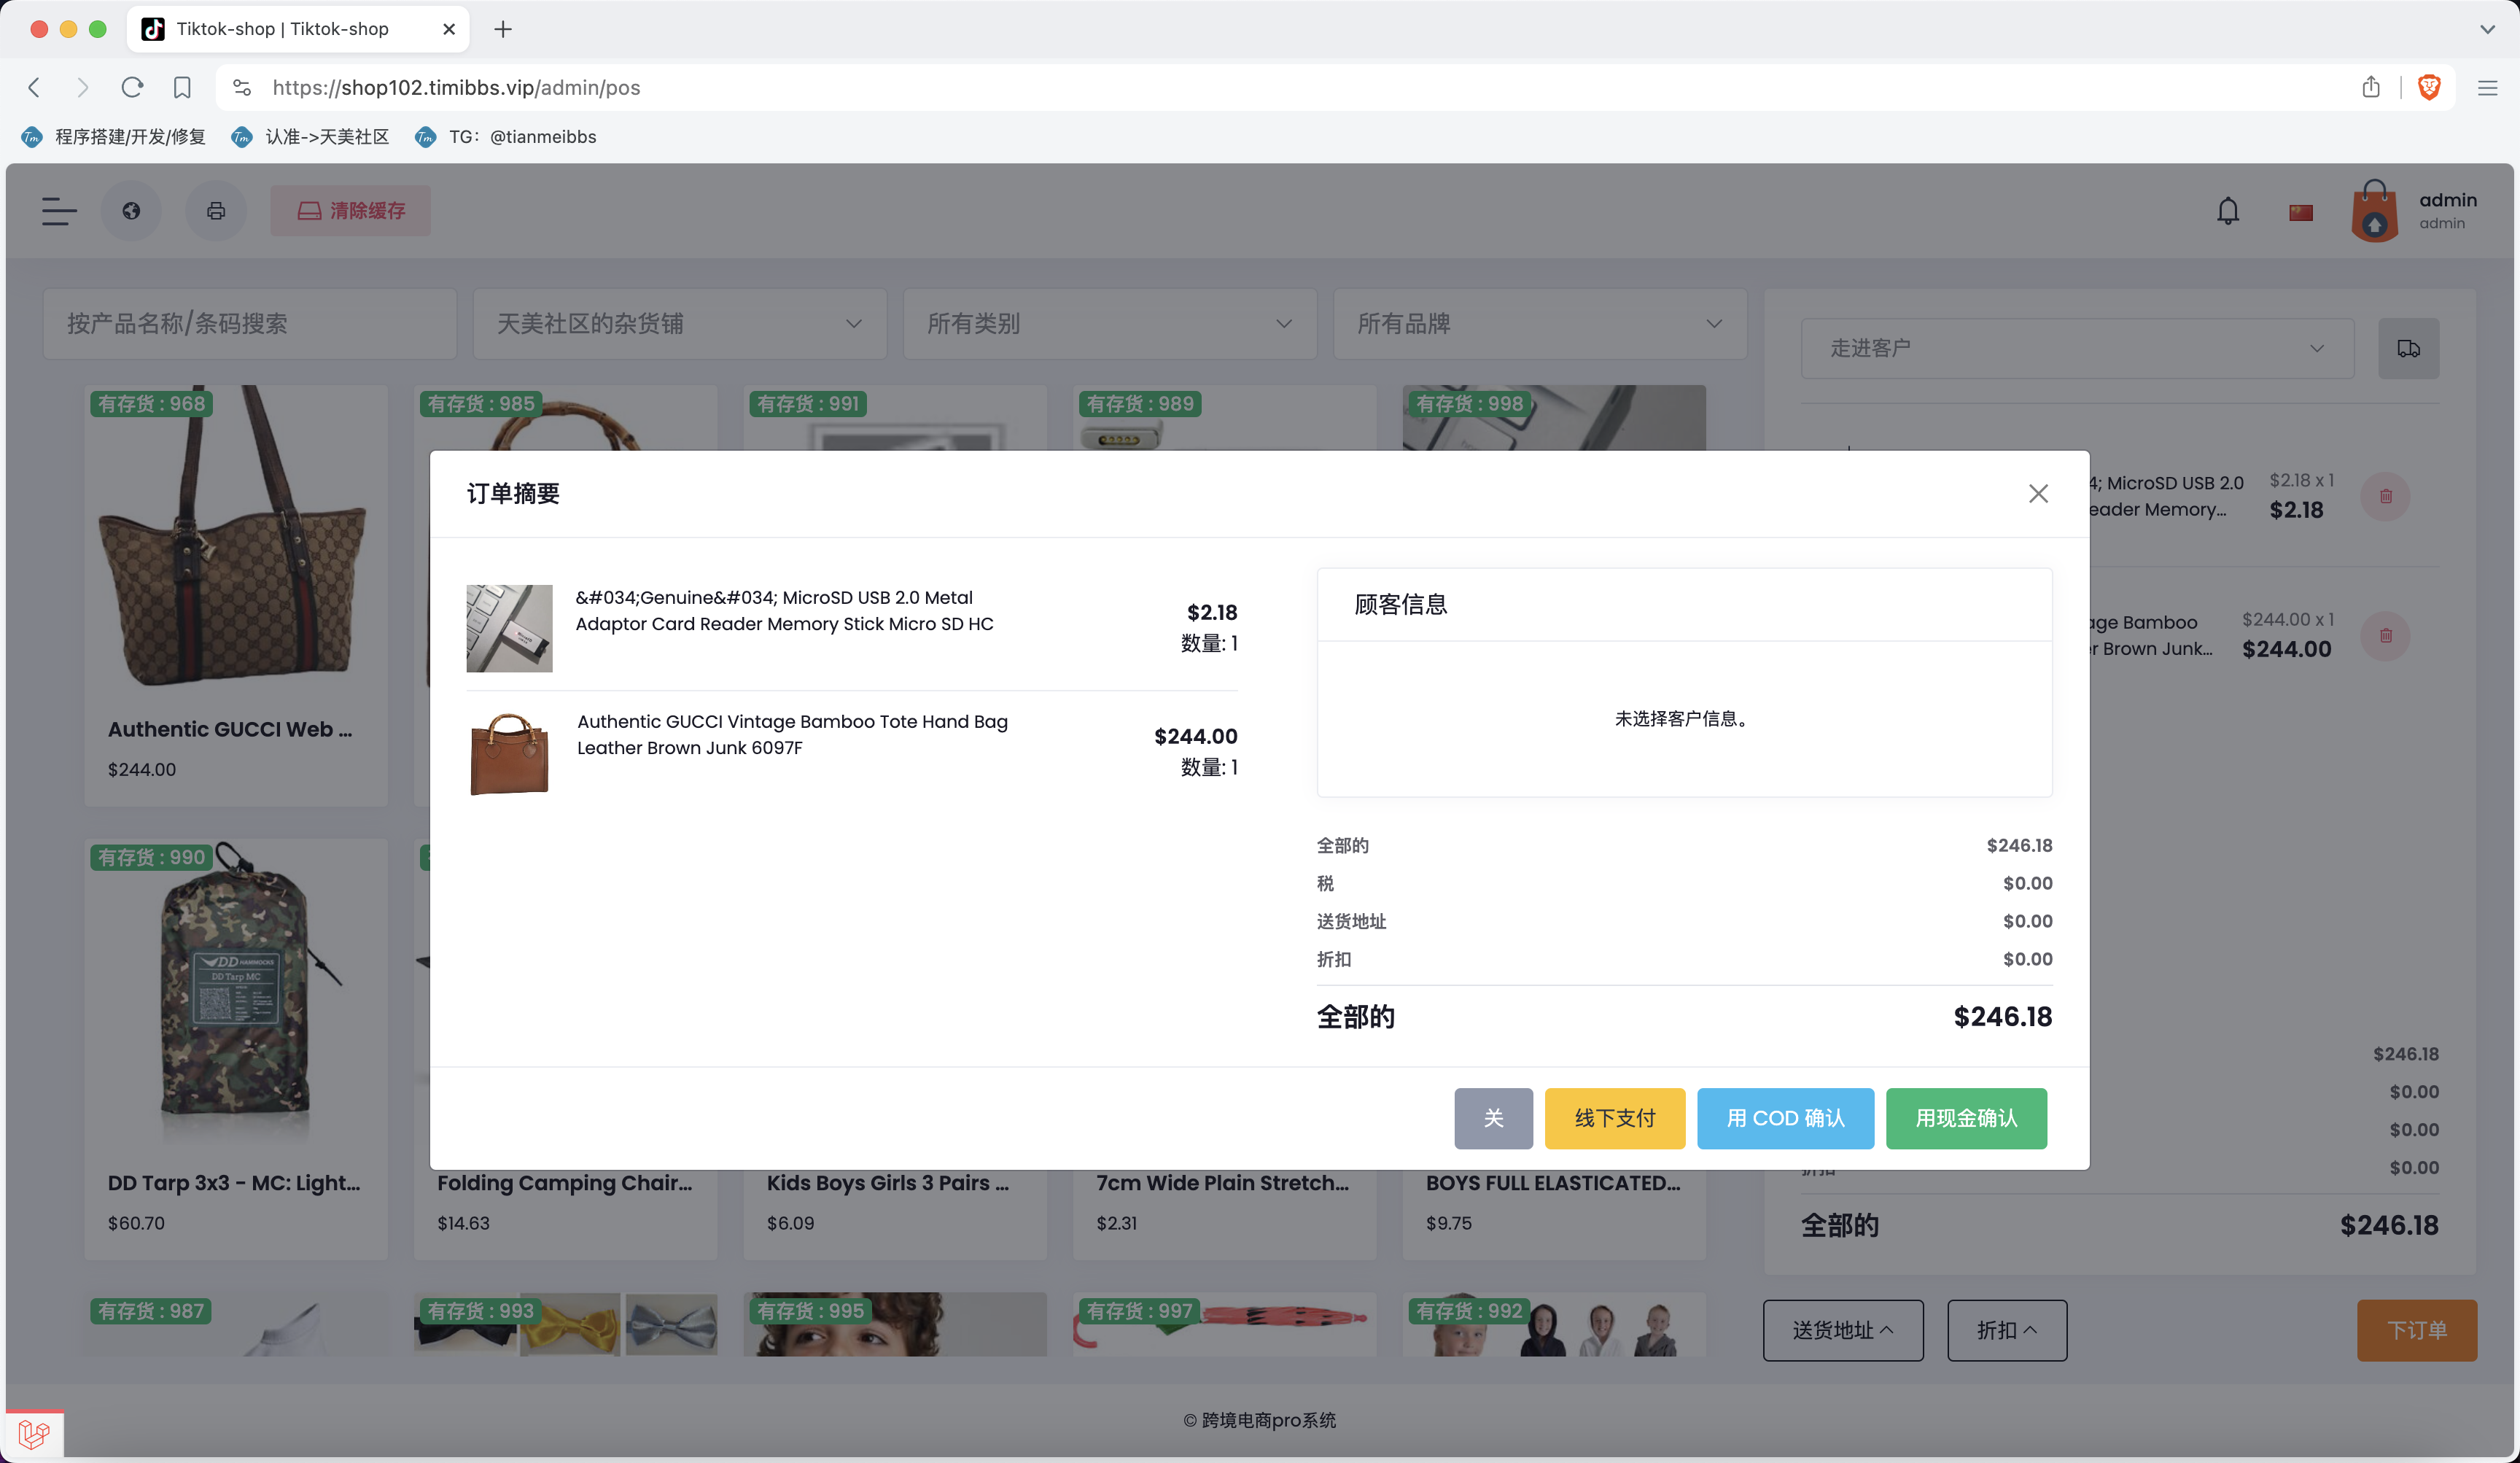The width and height of the screenshot is (2520, 1463).
Task: Open the China flag language selector
Action: point(2301,212)
